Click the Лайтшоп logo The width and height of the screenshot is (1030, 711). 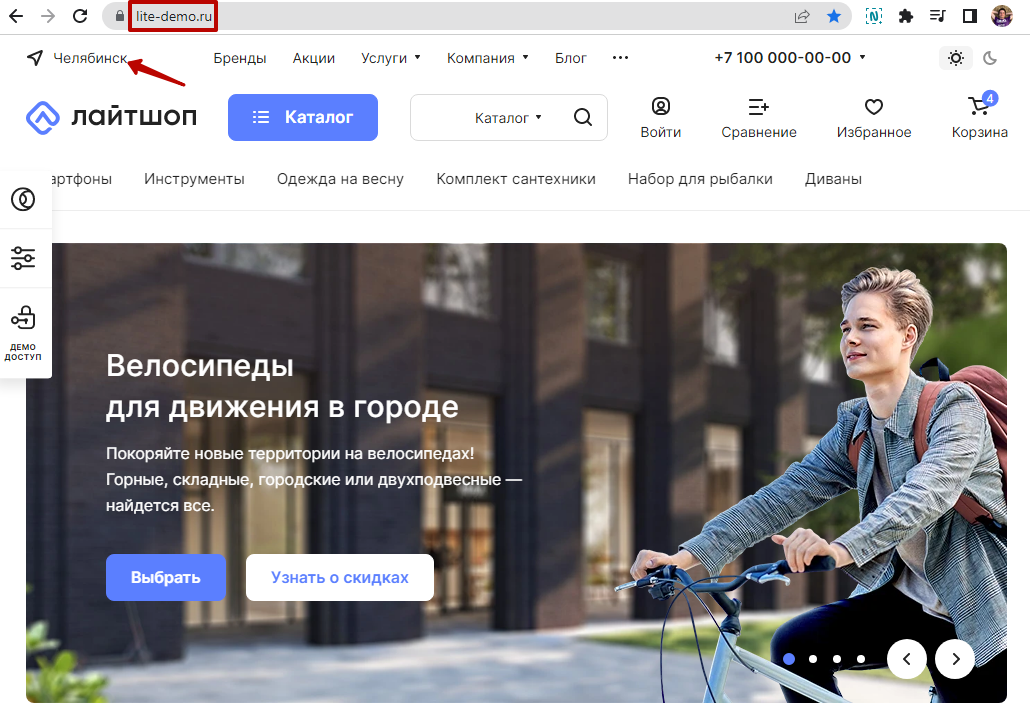click(x=111, y=117)
